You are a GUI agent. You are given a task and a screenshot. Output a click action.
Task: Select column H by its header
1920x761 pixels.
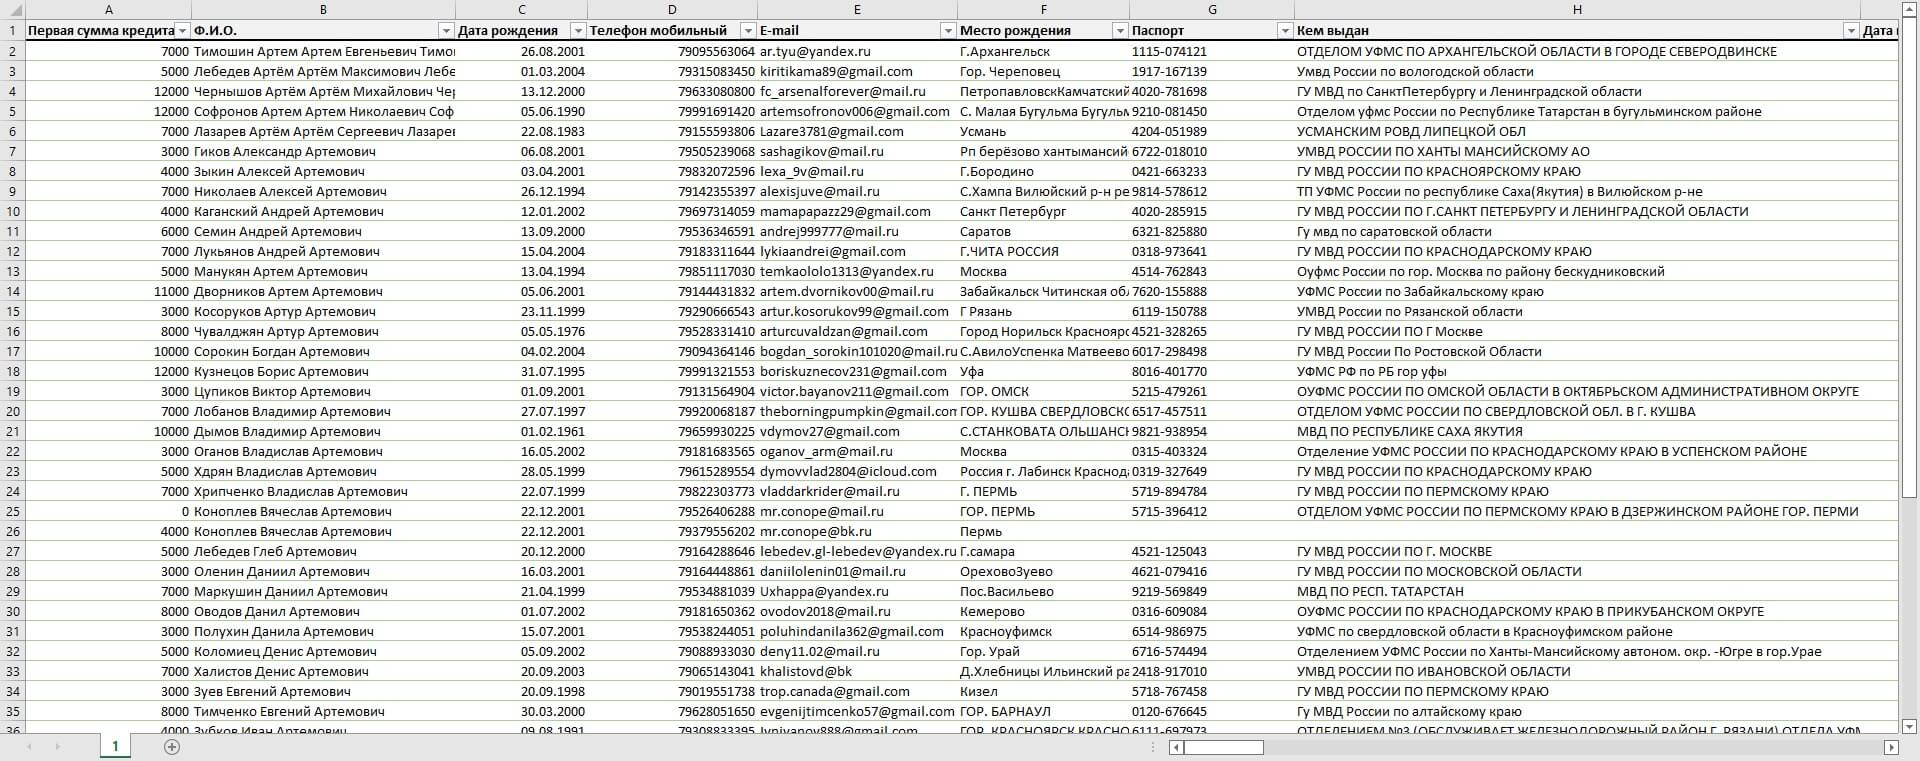coord(1577,10)
